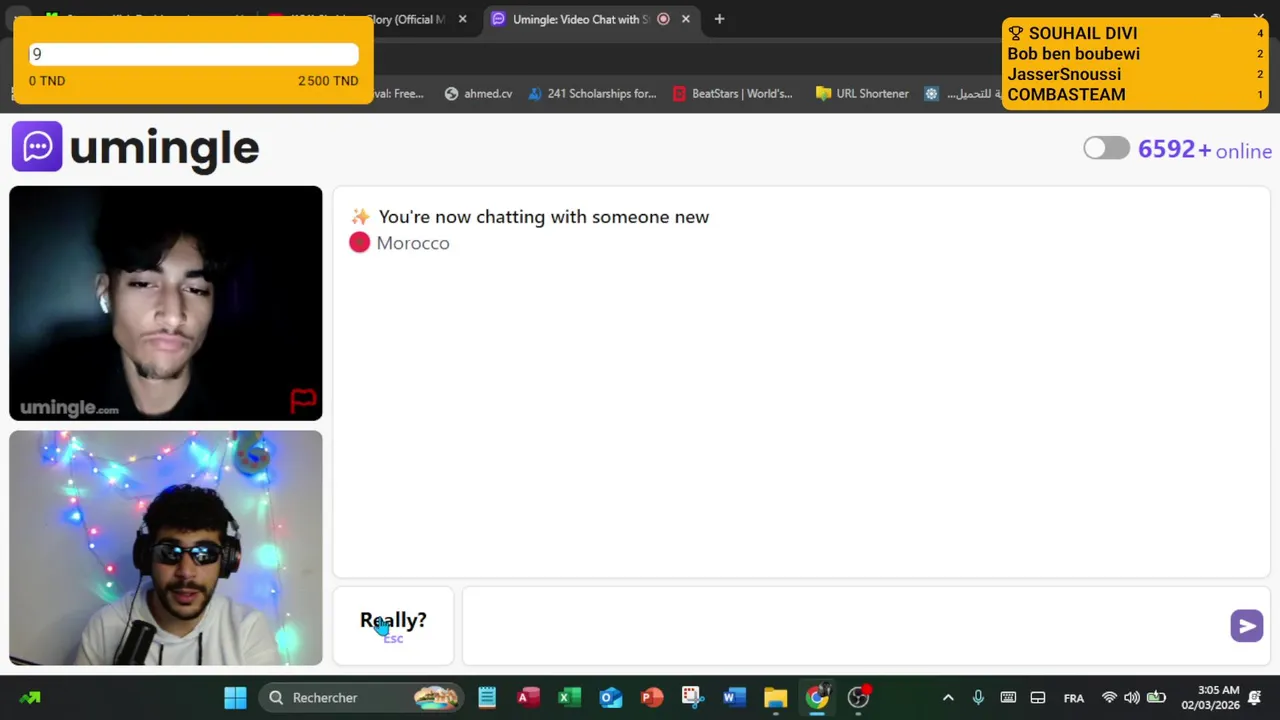The height and width of the screenshot is (720, 1280).
Task: Expand the hidden system tray icons chevron
Action: coord(948,698)
